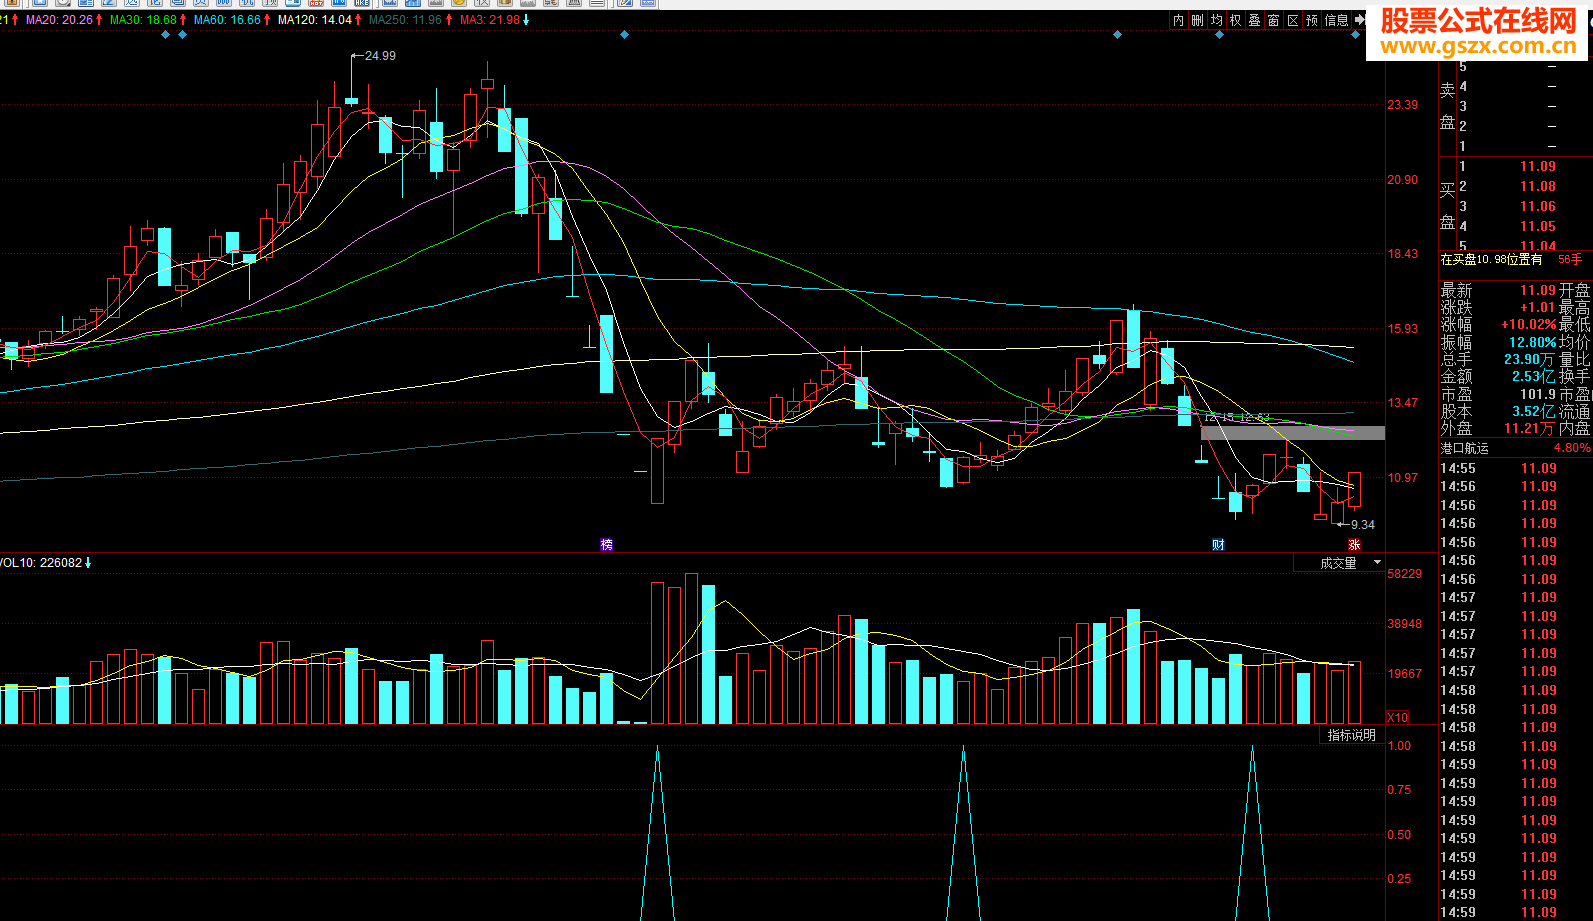
Task: Click the 3.52亿 share capital value
Action: pos(1534,411)
